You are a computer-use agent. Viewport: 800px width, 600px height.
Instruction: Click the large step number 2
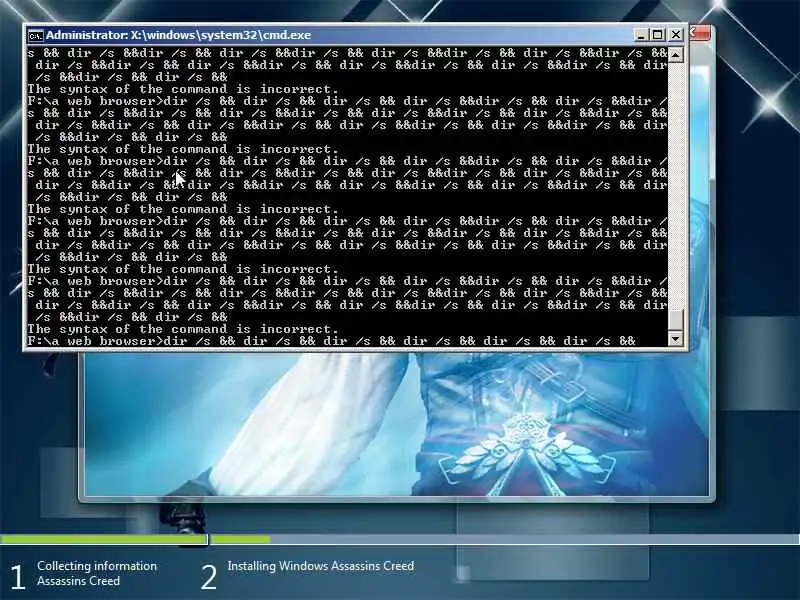click(x=208, y=577)
